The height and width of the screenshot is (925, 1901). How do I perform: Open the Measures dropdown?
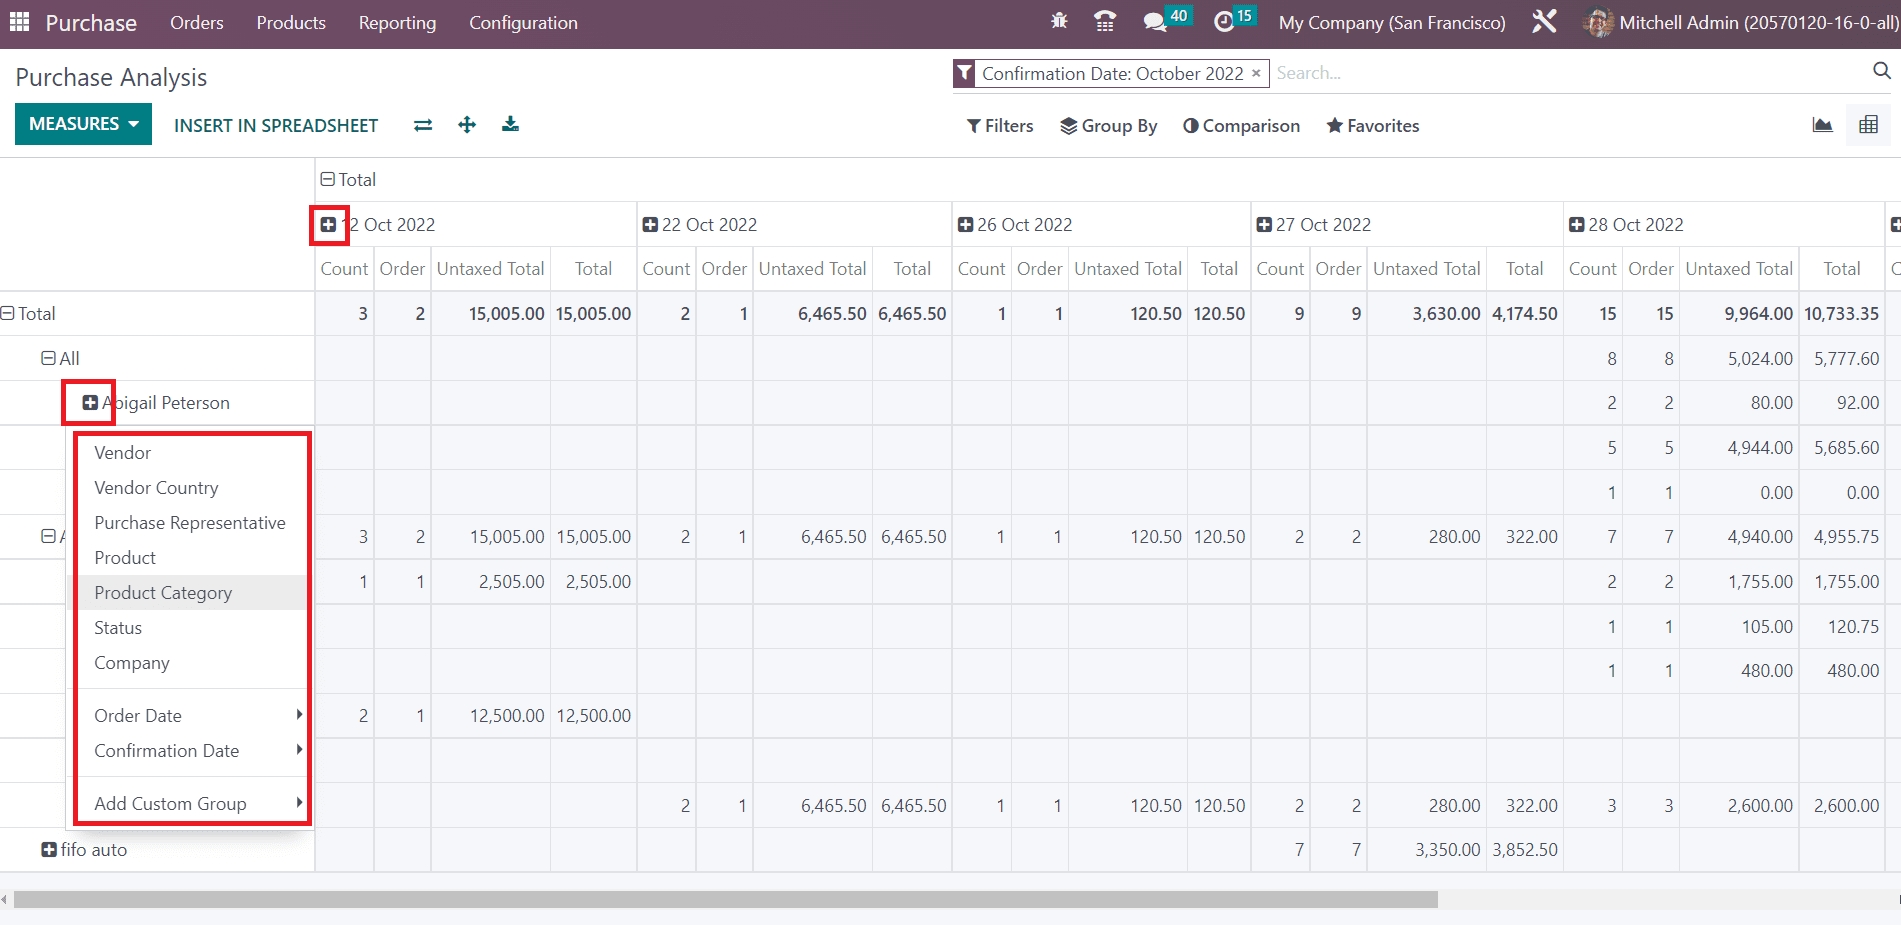pyautogui.click(x=83, y=124)
